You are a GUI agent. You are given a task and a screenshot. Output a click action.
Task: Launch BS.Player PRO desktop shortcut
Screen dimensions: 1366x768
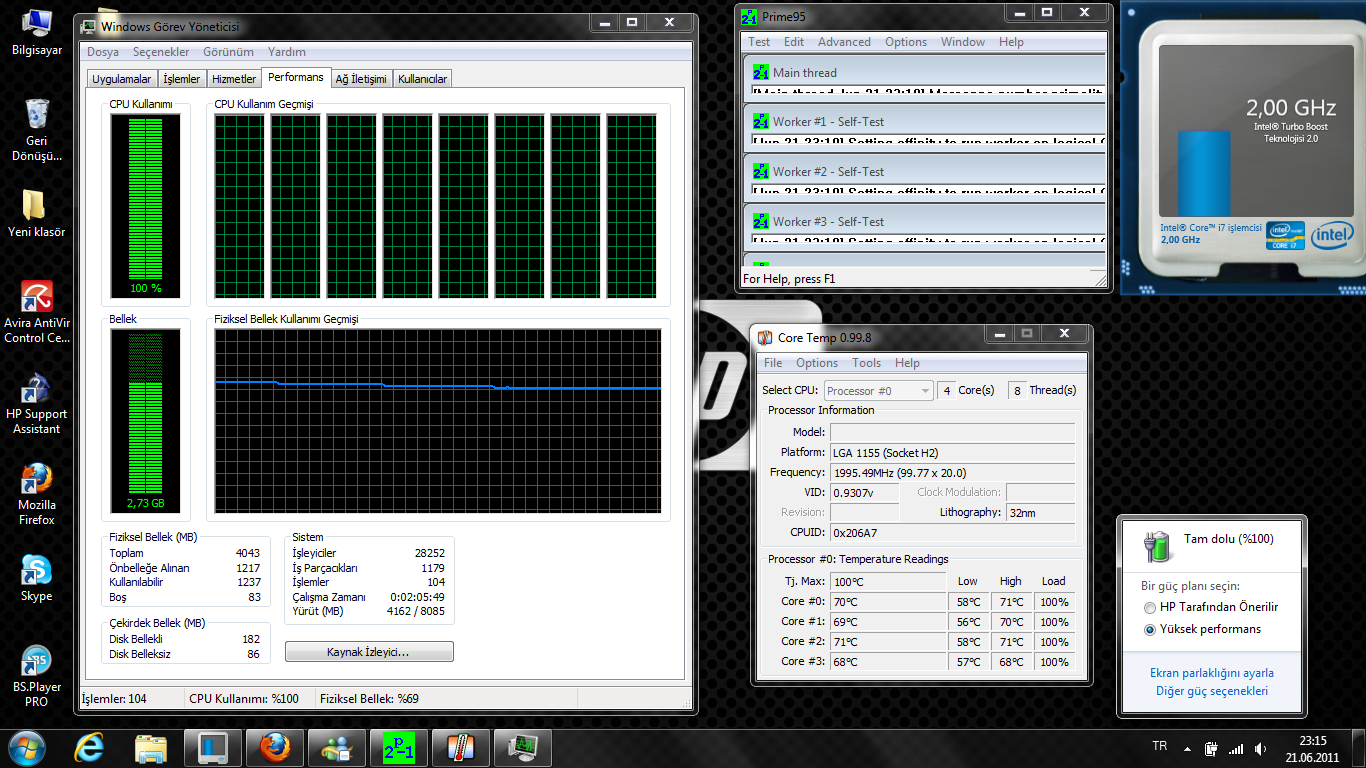(x=37, y=676)
